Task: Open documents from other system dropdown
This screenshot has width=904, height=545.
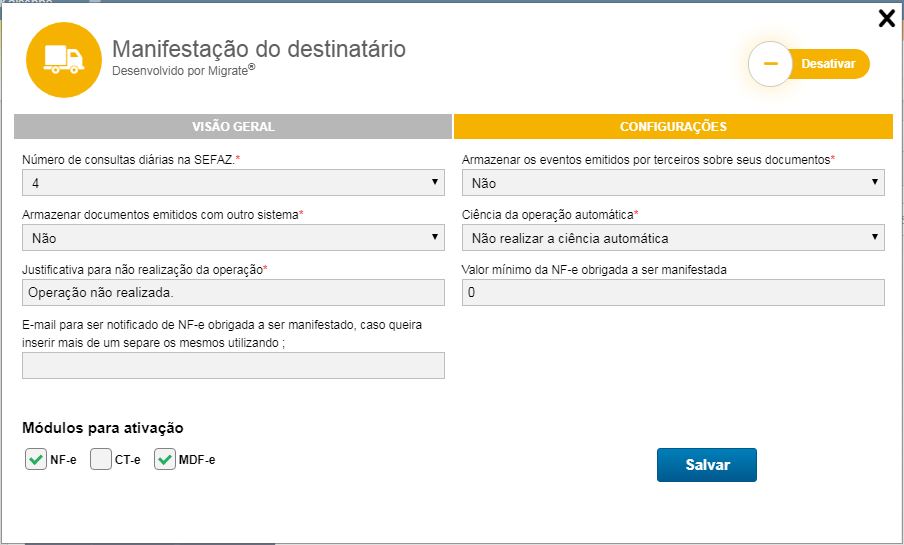Action: [233, 238]
